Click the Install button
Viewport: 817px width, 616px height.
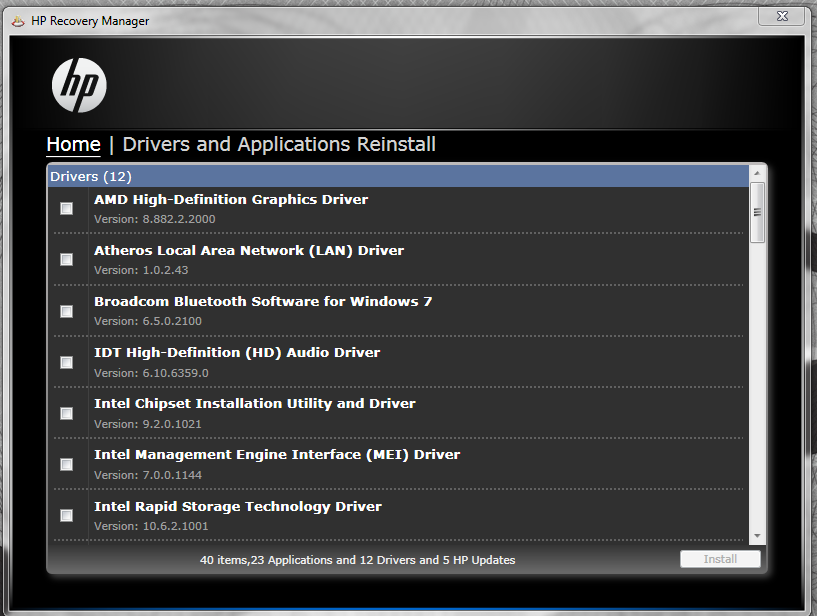(720, 559)
